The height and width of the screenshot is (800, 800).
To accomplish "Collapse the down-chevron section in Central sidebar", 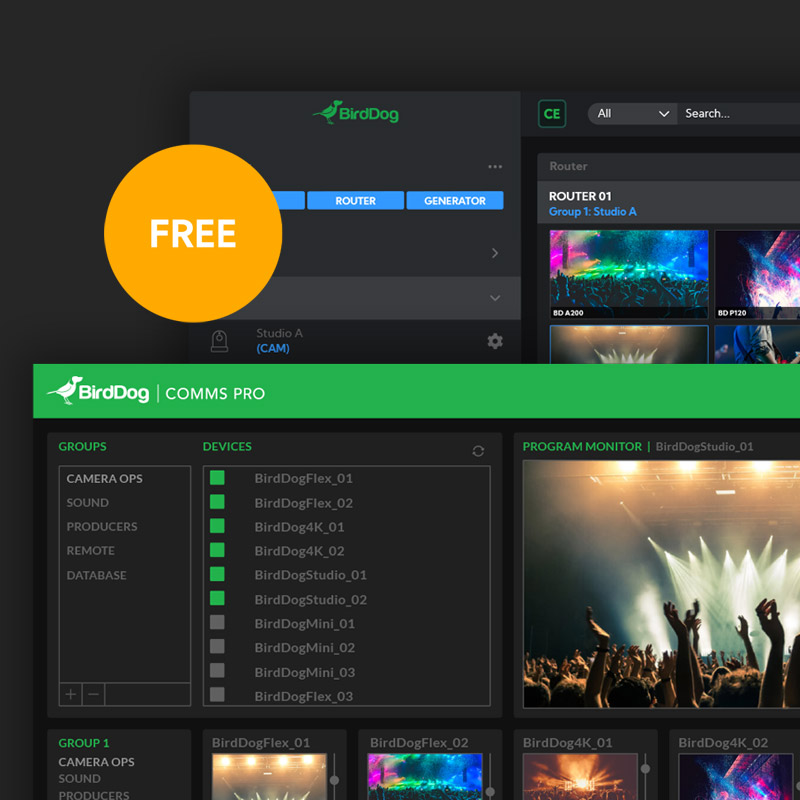I will coord(494,298).
